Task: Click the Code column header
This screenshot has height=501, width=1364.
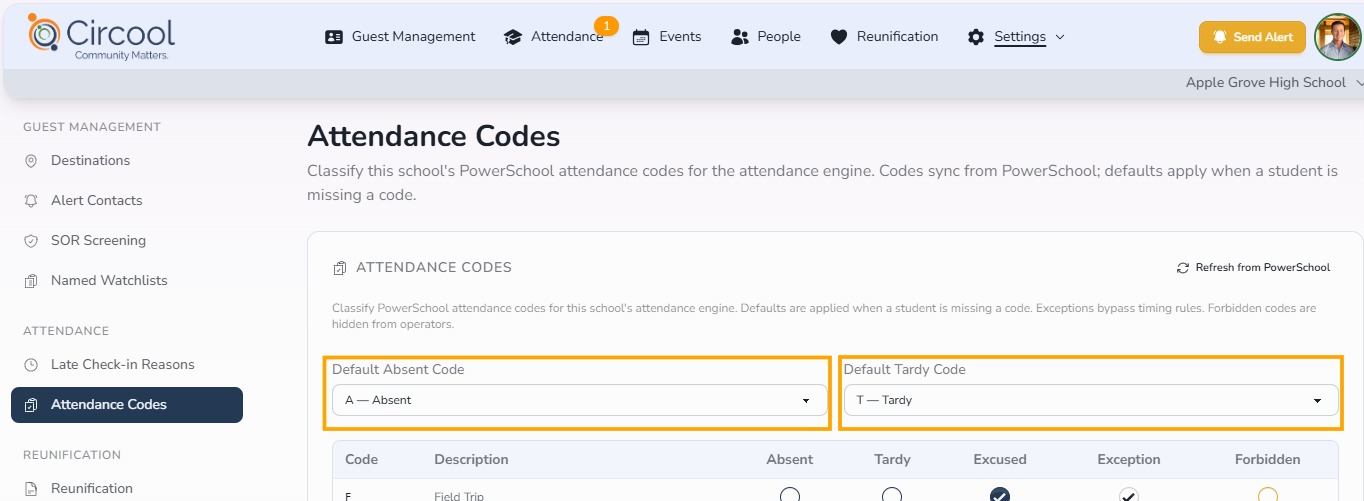Action: click(x=361, y=460)
